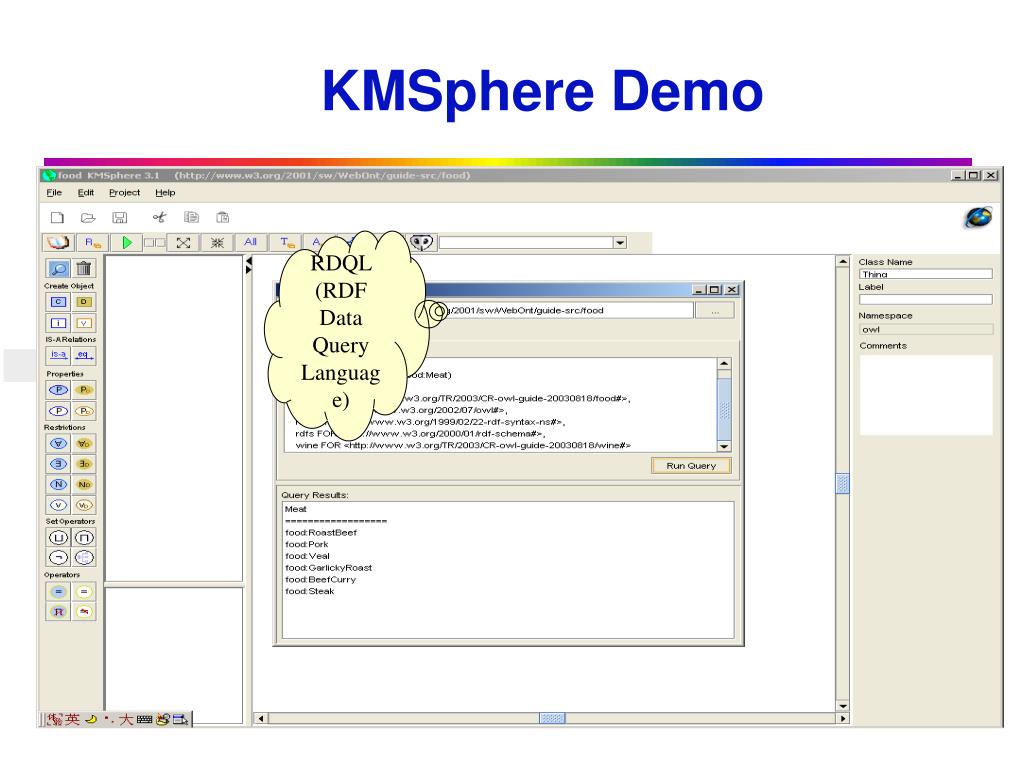1024x768 pixels.
Task: Choose the intersection set operator tool
Action: (84, 537)
